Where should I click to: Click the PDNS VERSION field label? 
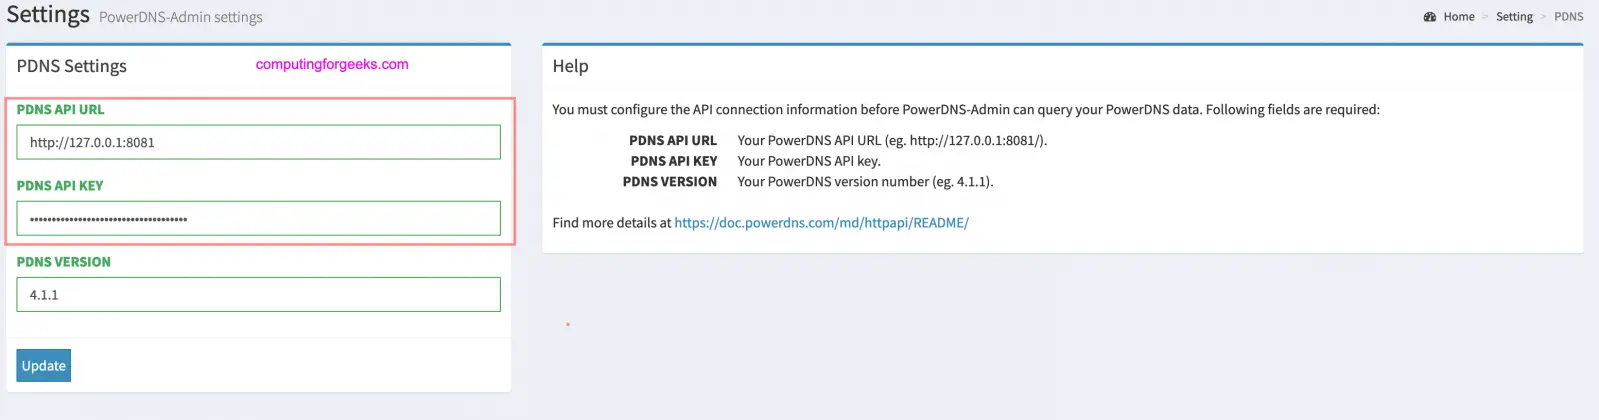[x=64, y=262]
